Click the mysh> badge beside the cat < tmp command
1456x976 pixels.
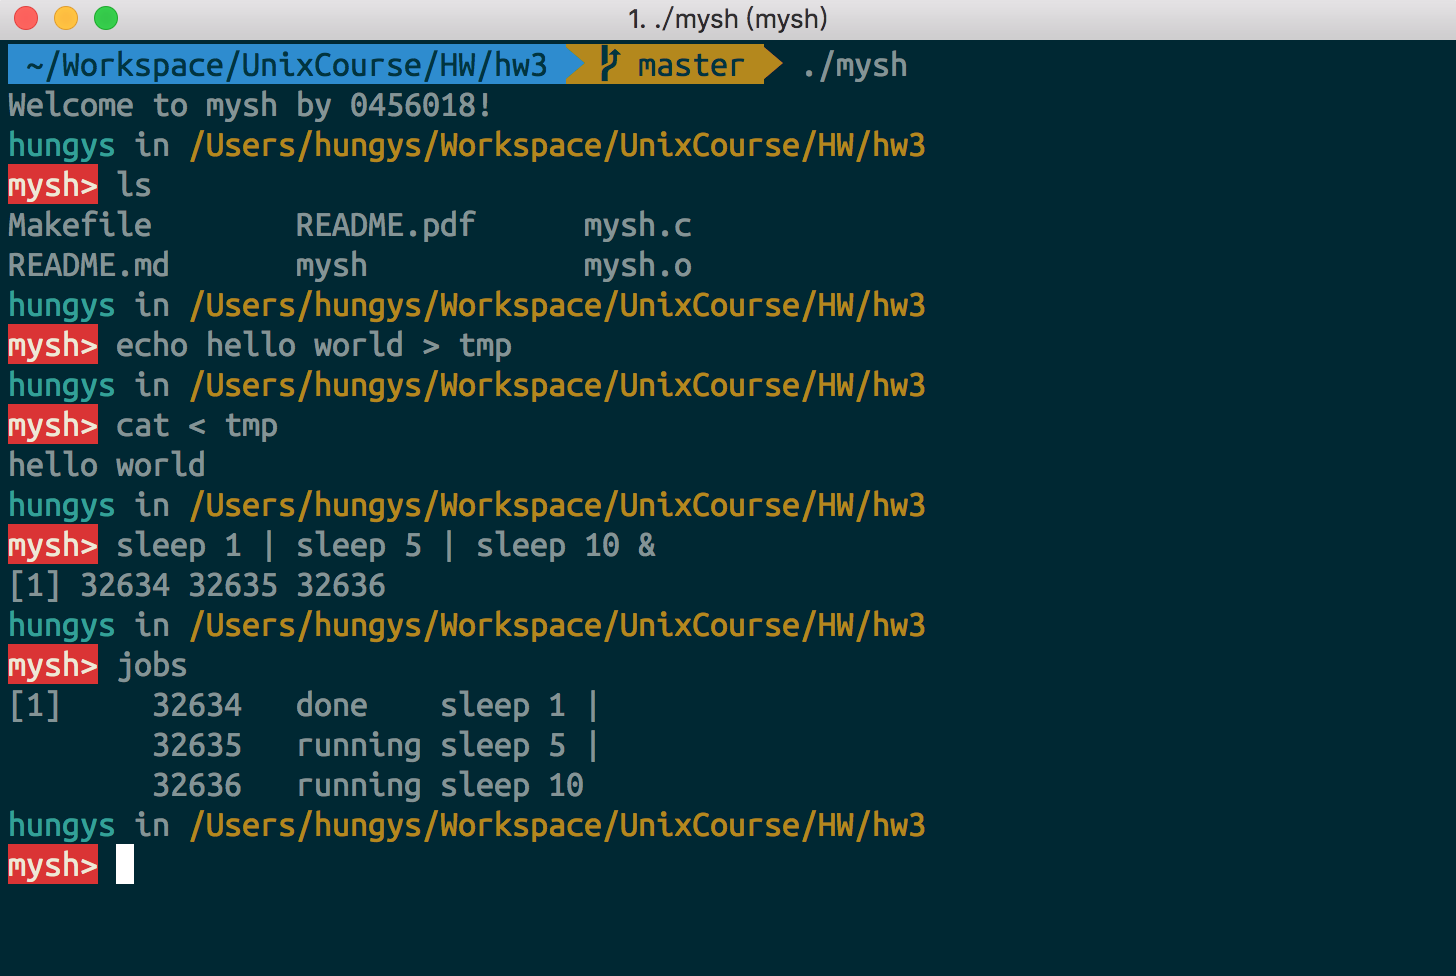pos(52,424)
